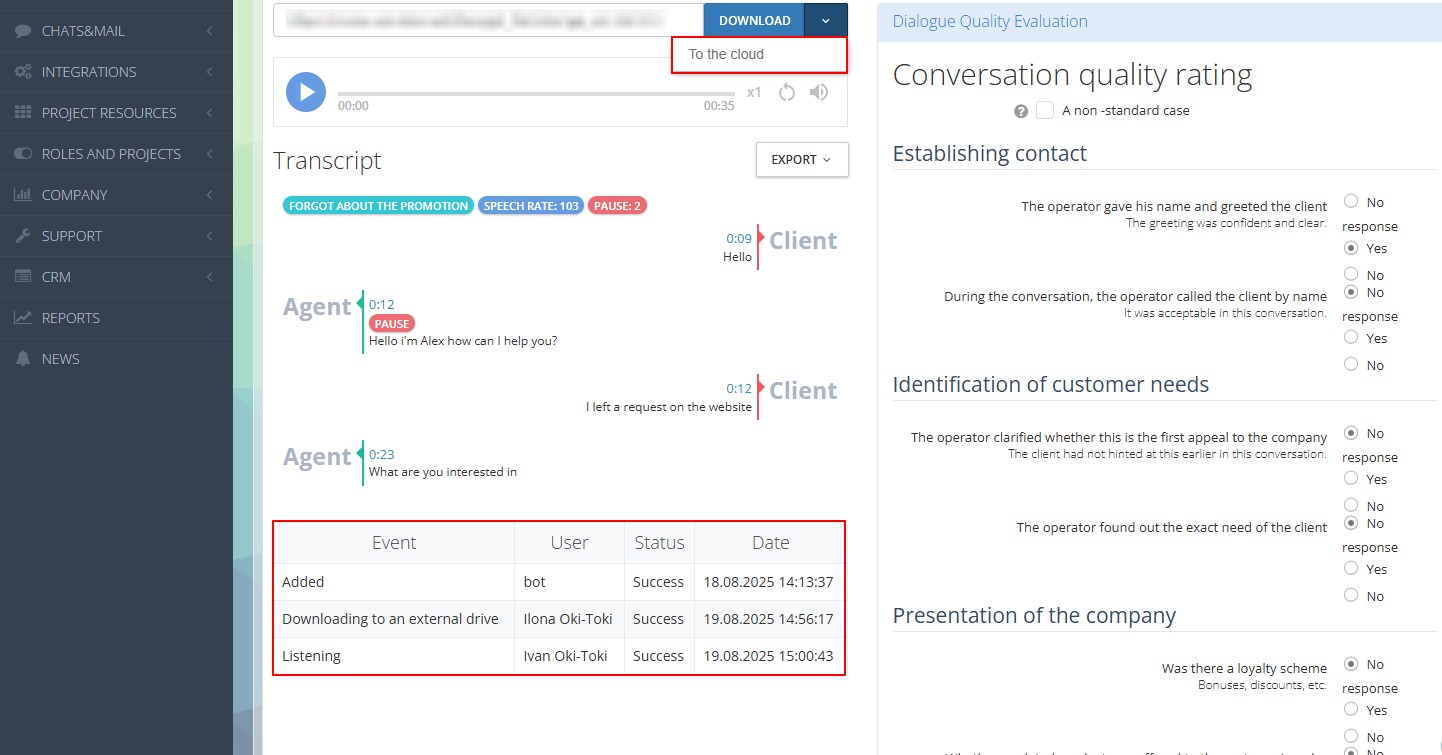Screen dimensions: 1442x755
Task: Play the call recording audio
Action: point(306,92)
